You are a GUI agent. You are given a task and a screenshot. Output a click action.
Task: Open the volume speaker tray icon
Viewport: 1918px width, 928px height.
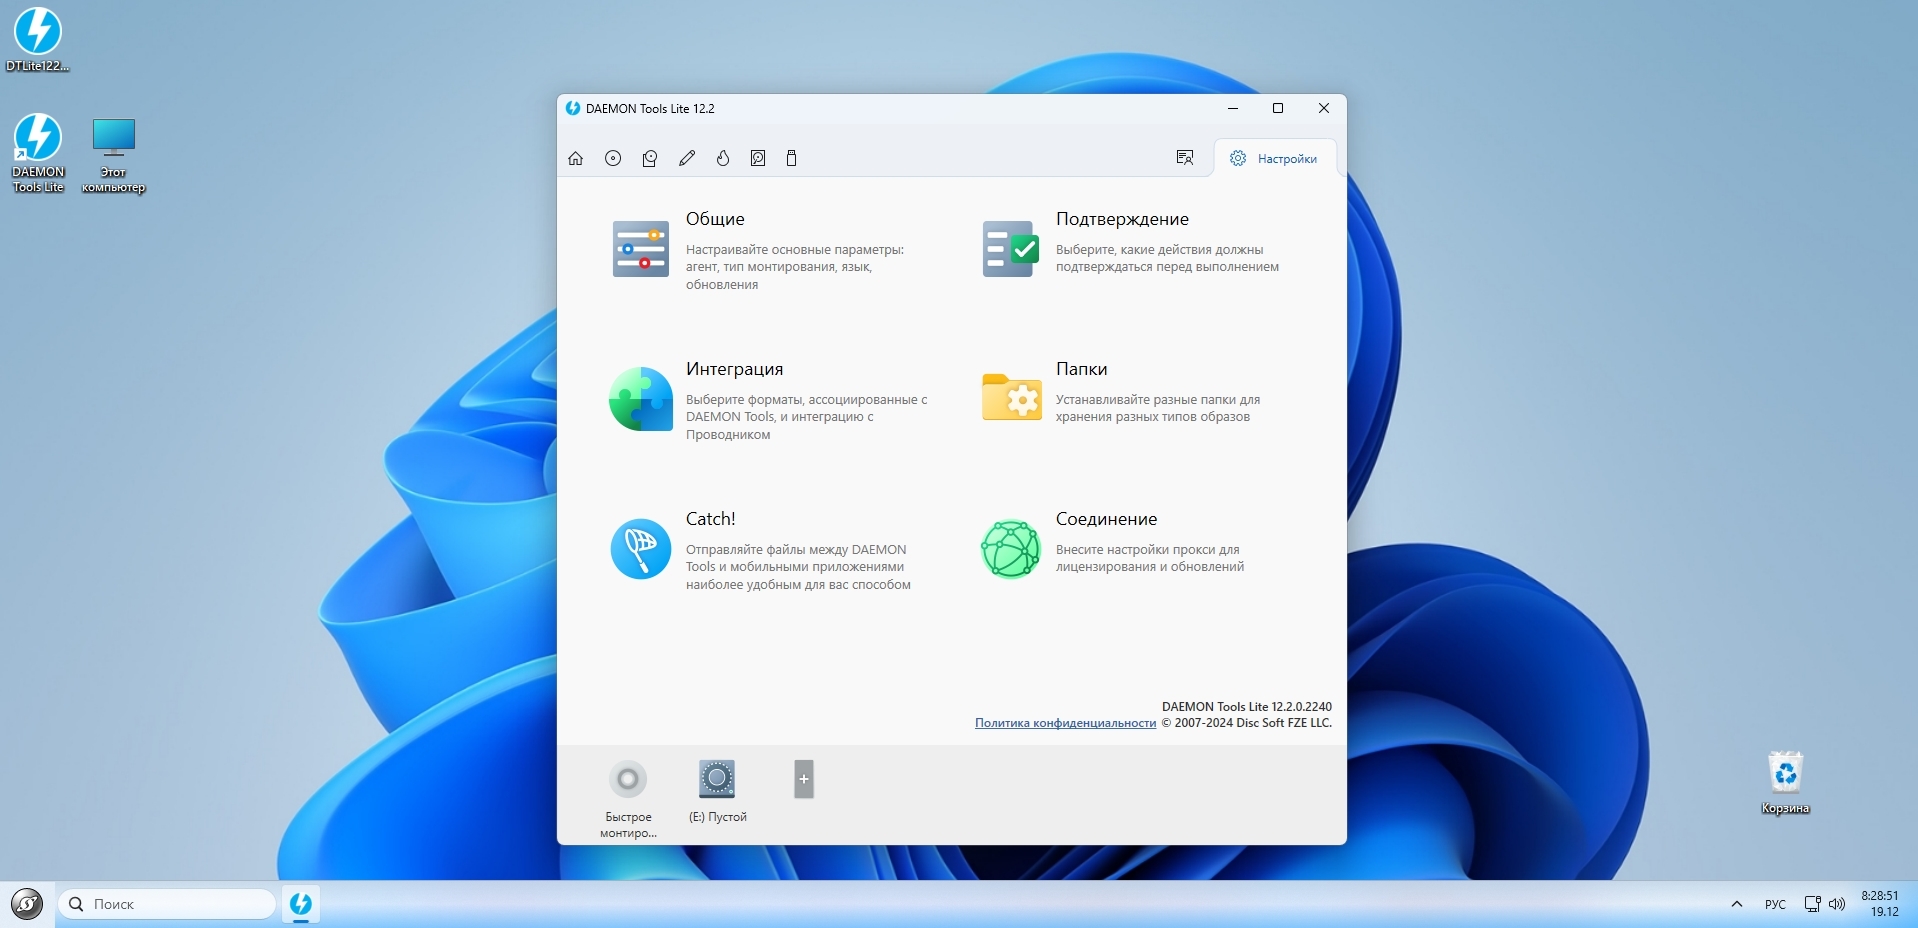tap(1837, 904)
